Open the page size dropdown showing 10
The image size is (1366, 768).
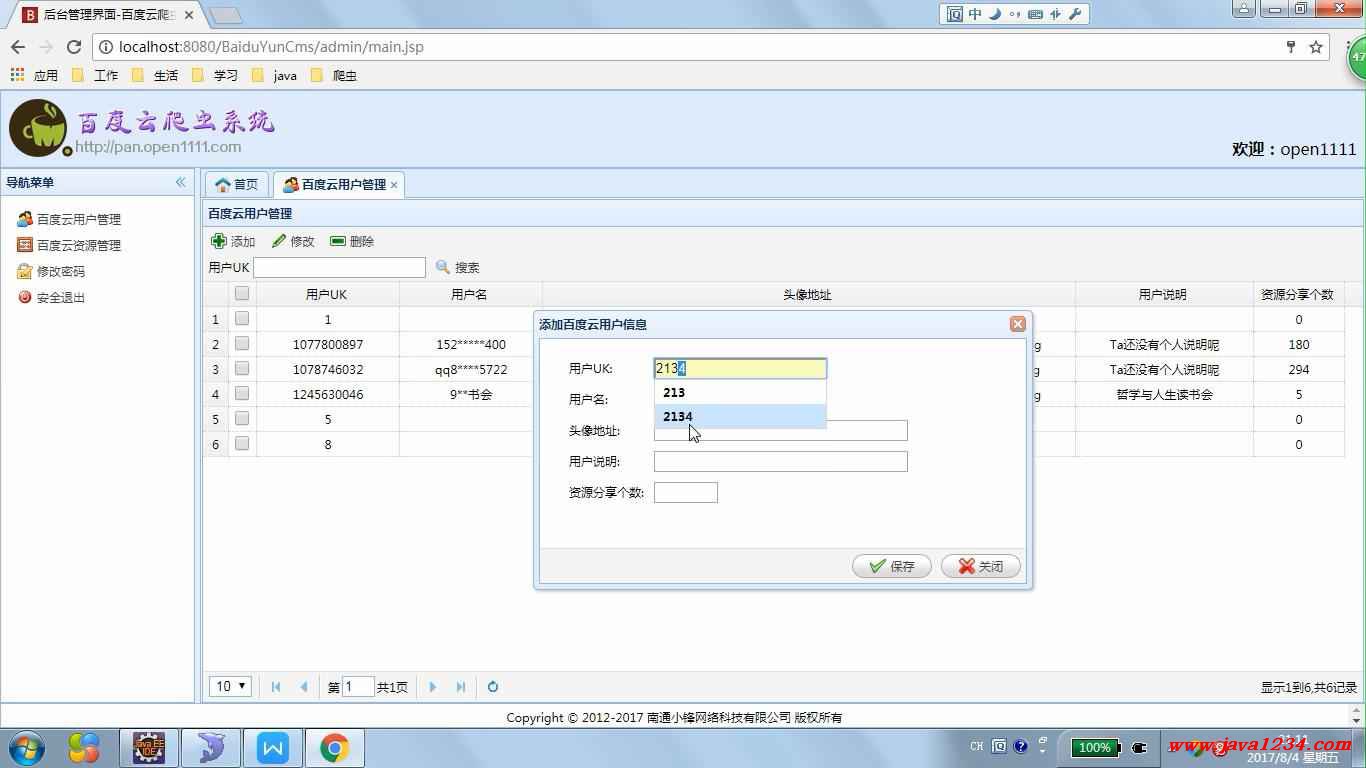[x=231, y=686]
